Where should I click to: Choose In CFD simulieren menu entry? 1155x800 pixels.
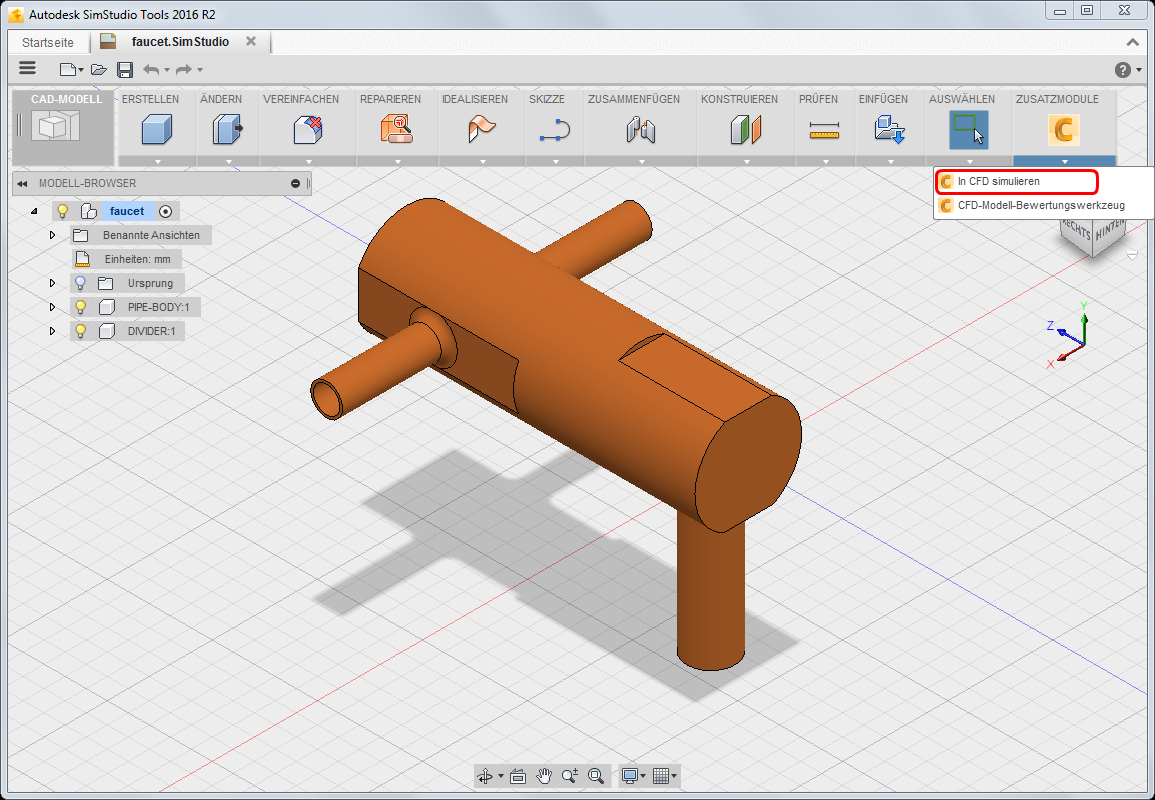click(1017, 181)
